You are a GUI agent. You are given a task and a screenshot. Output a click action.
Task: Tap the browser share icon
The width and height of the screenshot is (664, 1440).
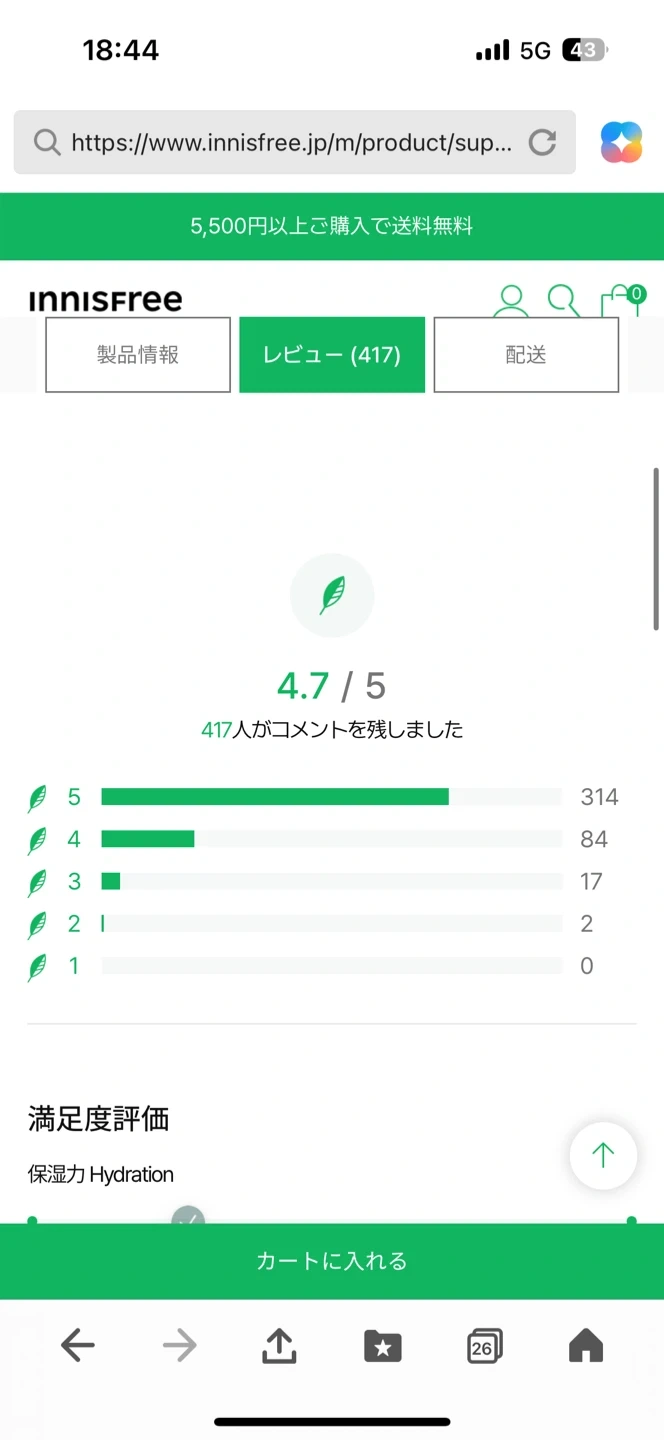(x=279, y=1346)
